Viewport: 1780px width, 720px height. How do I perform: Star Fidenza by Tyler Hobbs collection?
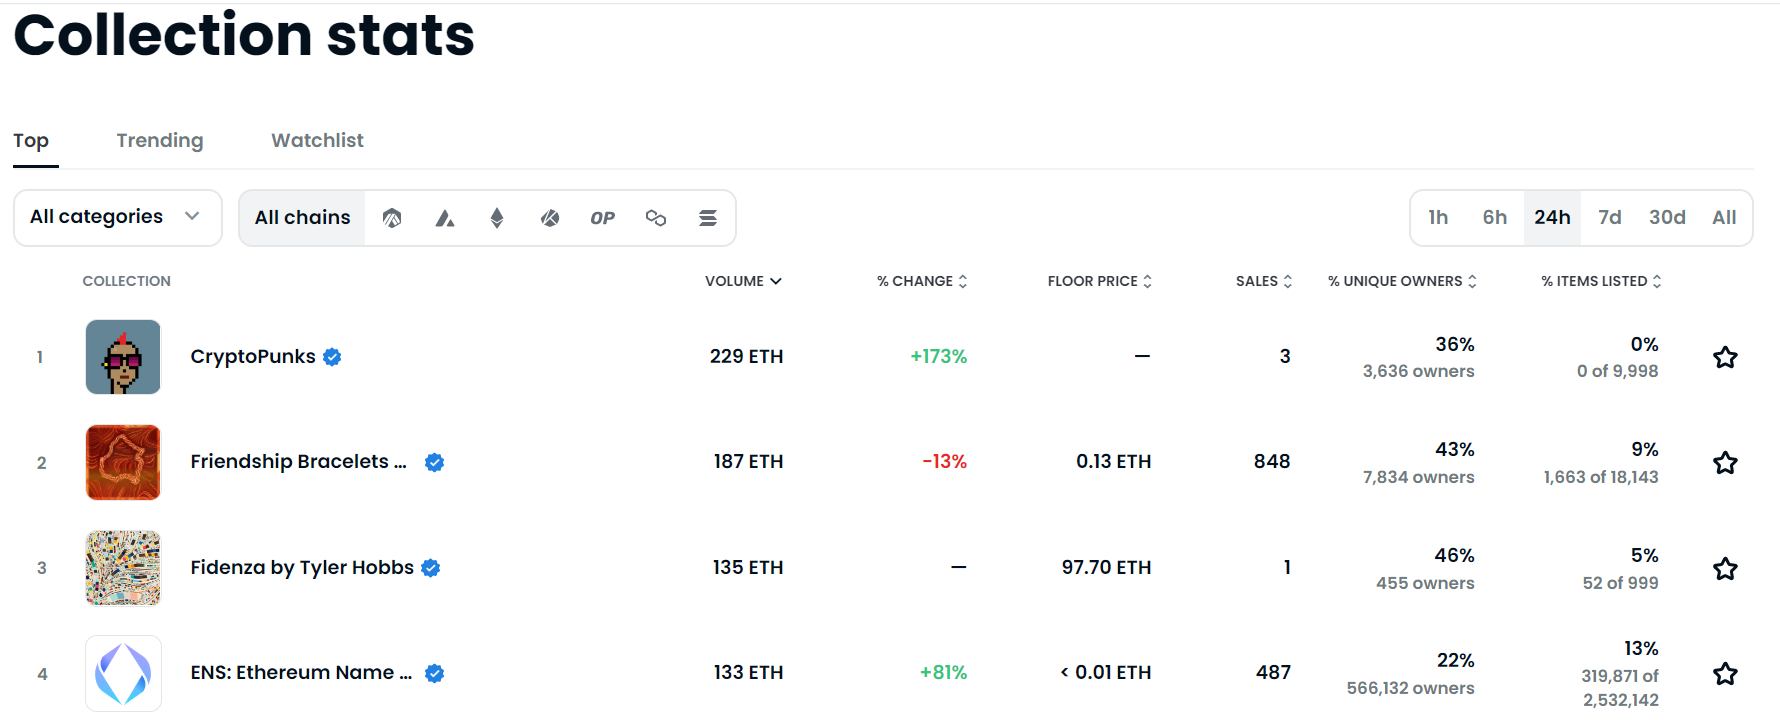click(1725, 569)
